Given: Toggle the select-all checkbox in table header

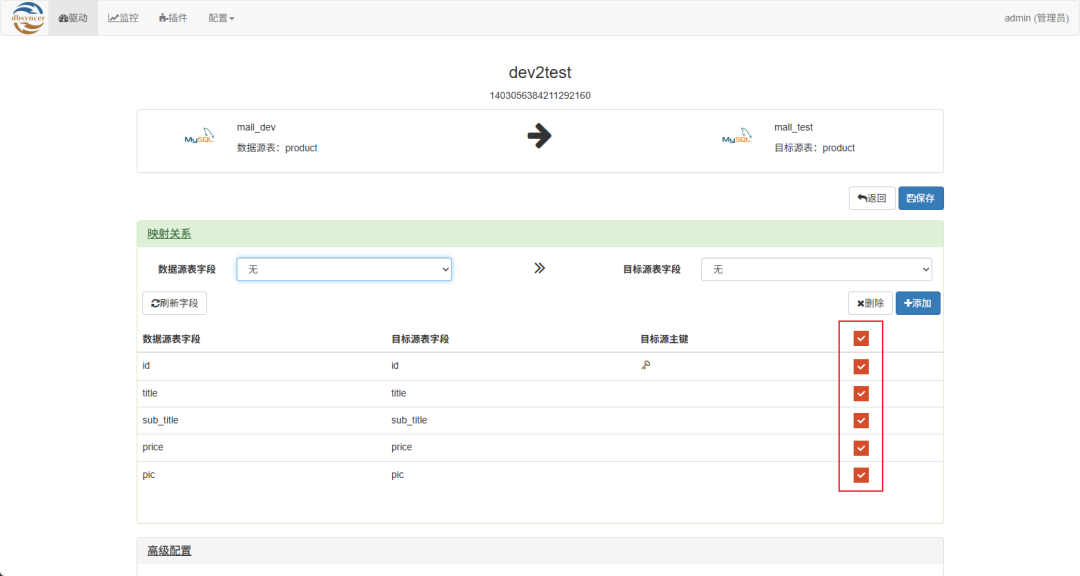Looking at the screenshot, I should coord(861,339).
